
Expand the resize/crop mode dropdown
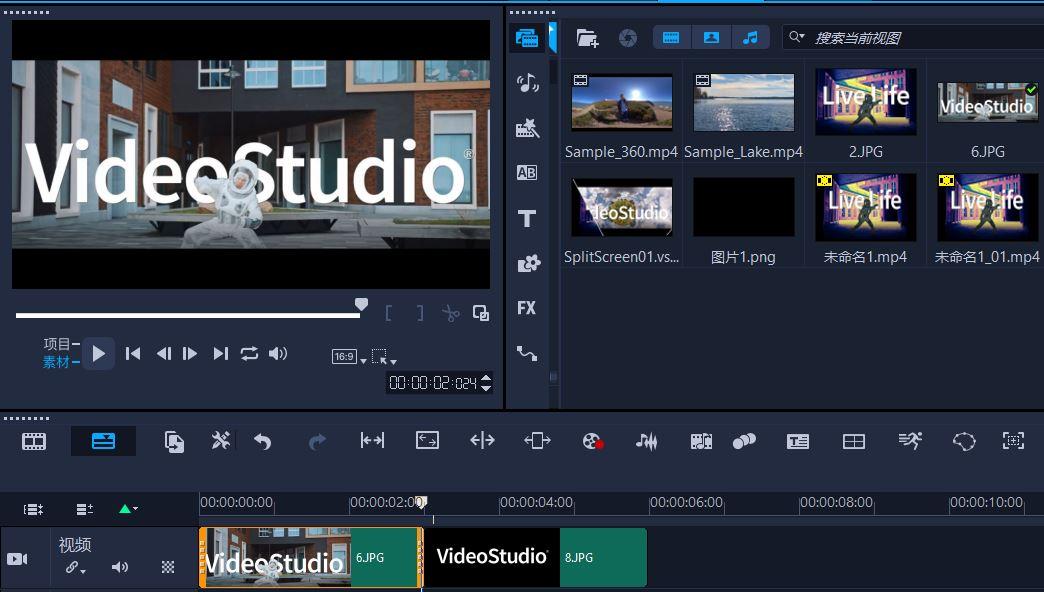click(x=384, y=357)
